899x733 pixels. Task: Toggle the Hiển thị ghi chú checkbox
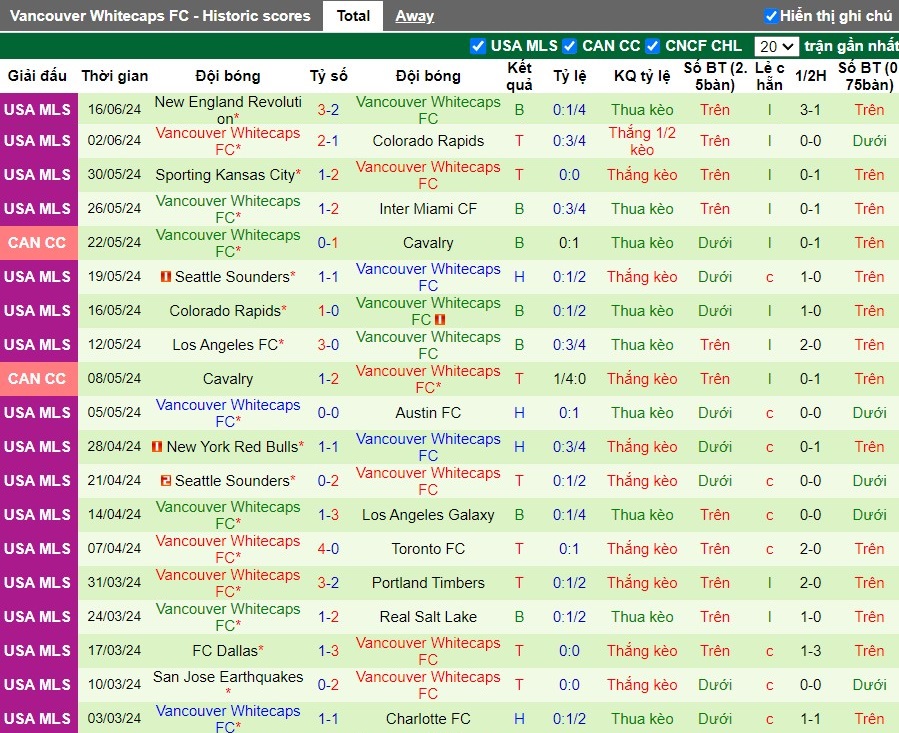click(771, 16)
